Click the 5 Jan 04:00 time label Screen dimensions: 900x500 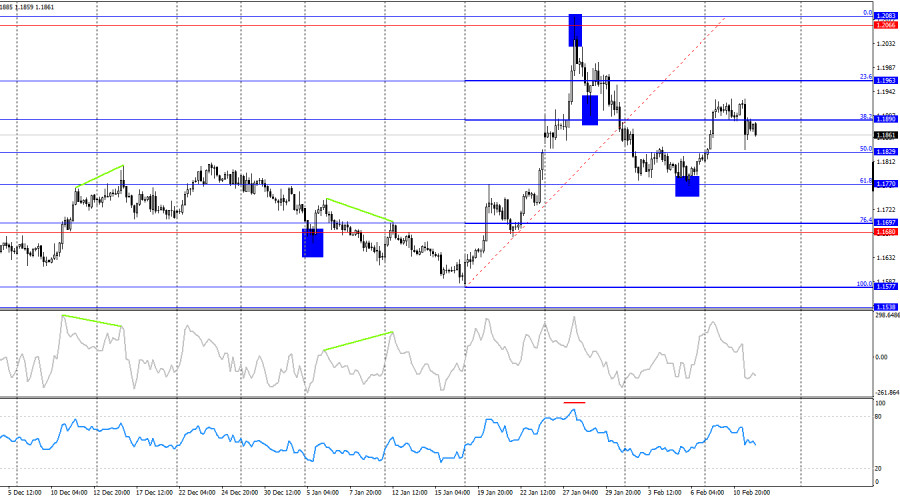[x=323, y=493]
